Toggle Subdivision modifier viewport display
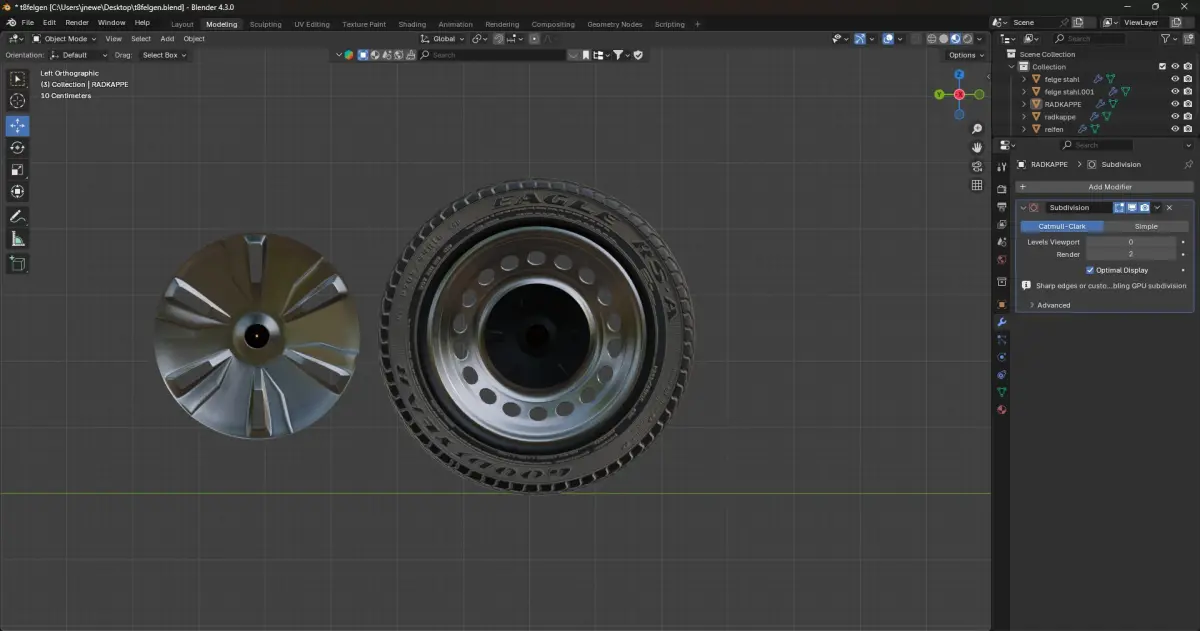The height and width of the screenshot is (631, 1200). point(1132,208)
